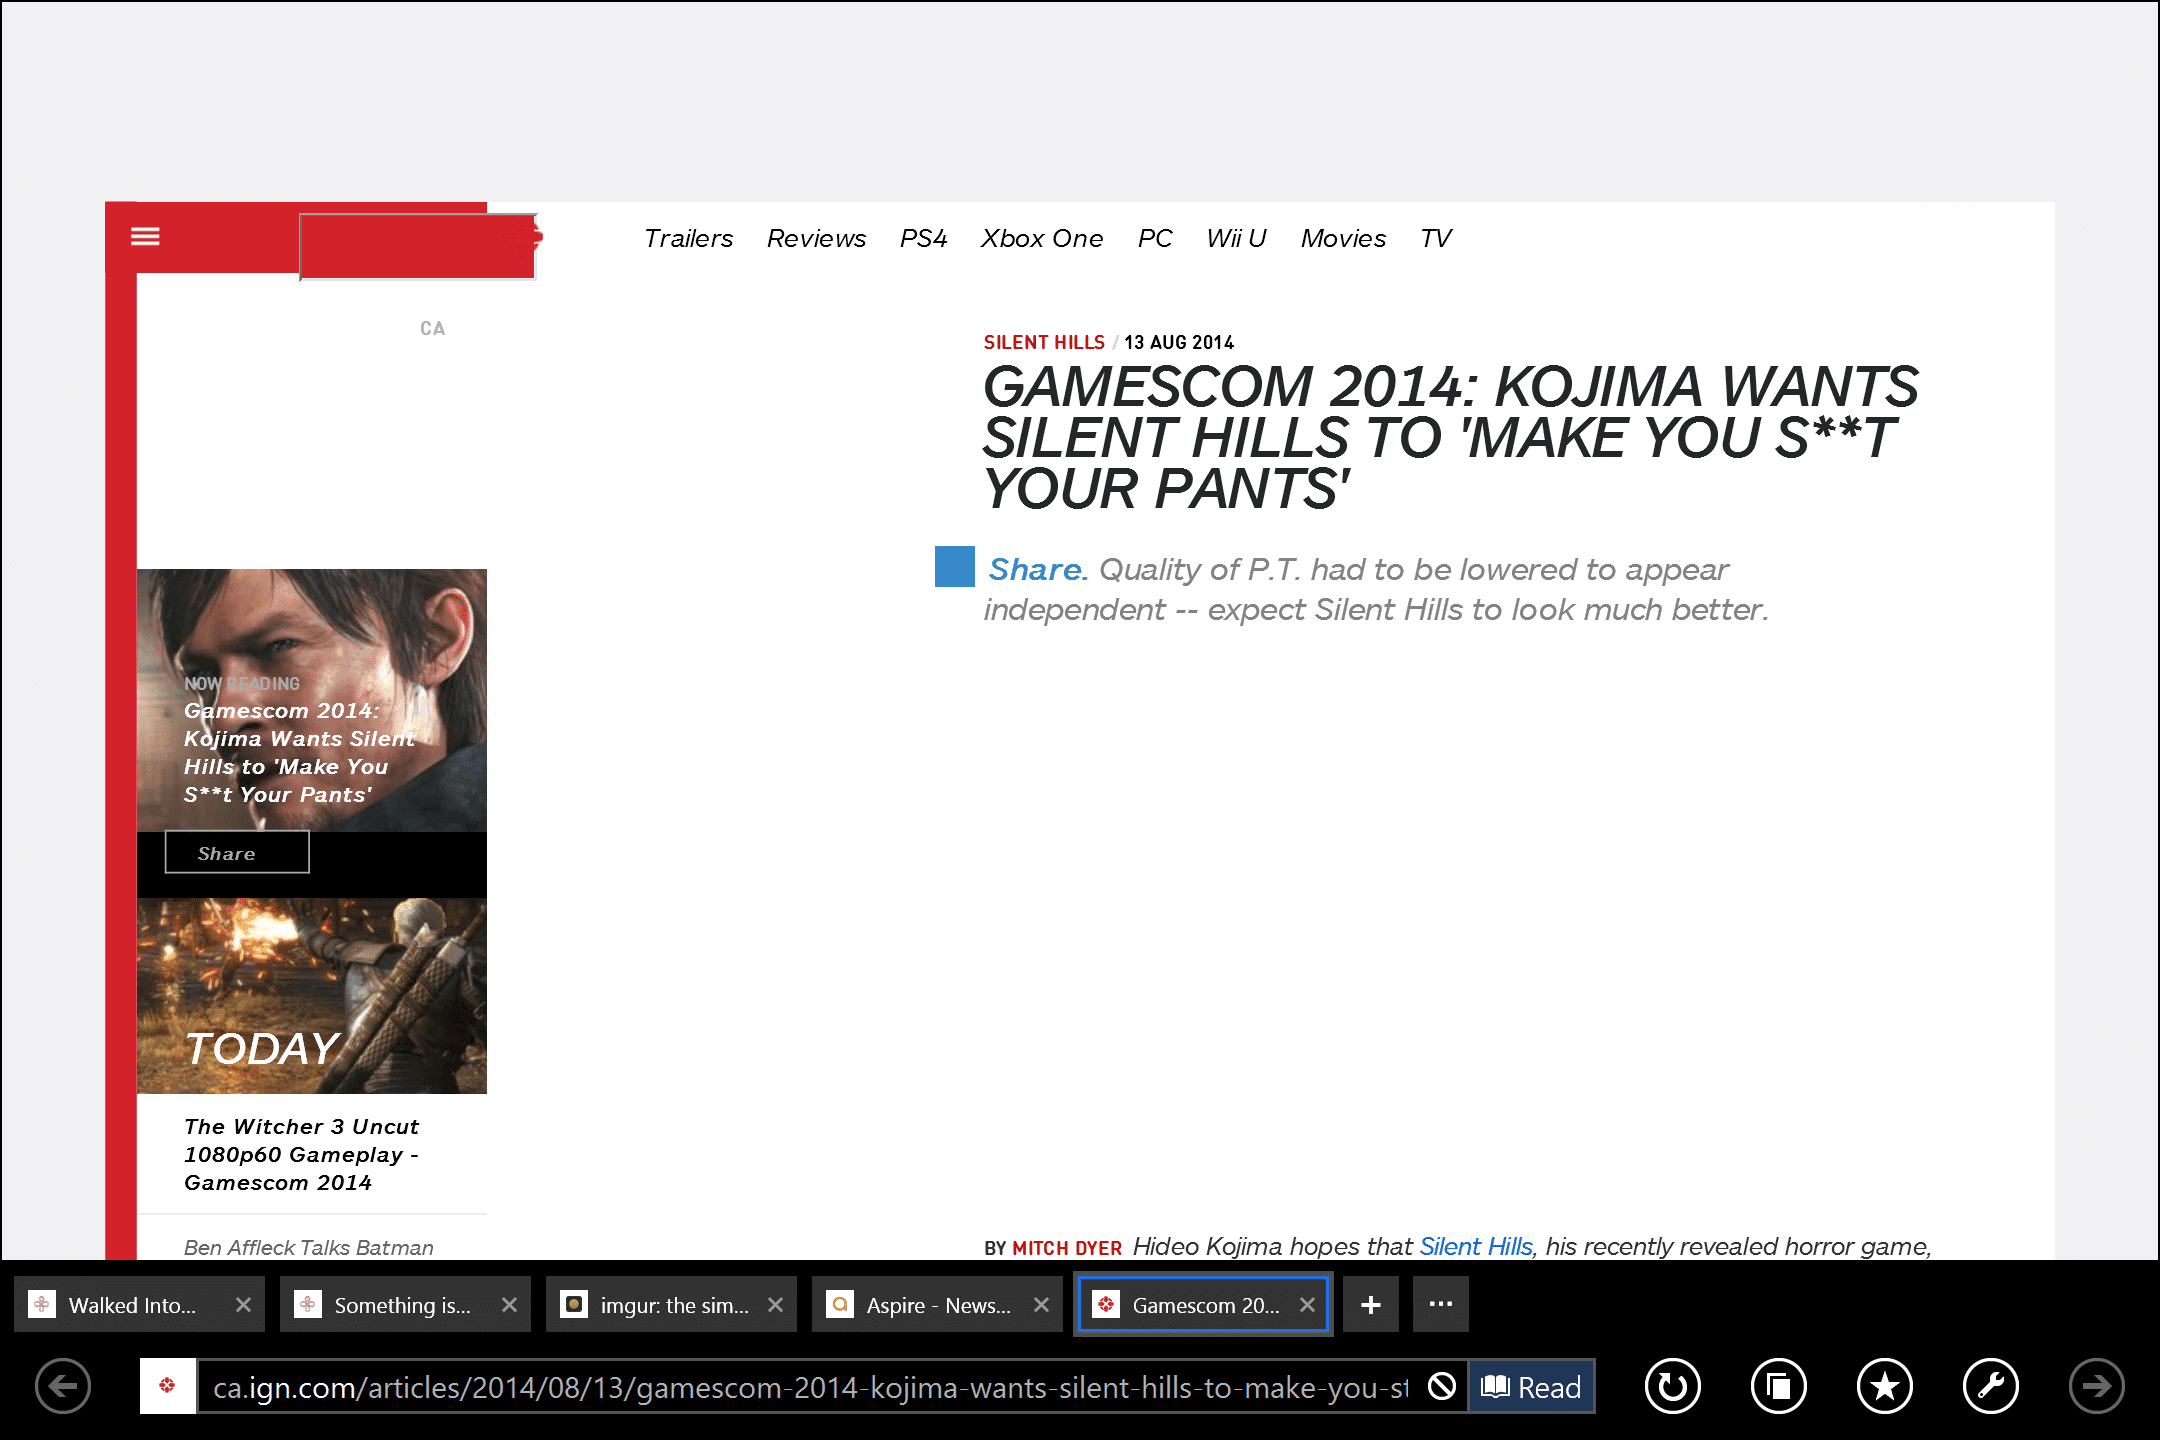
Task: Click the blue Share link in subtitle
Action: click(1038, 569)
